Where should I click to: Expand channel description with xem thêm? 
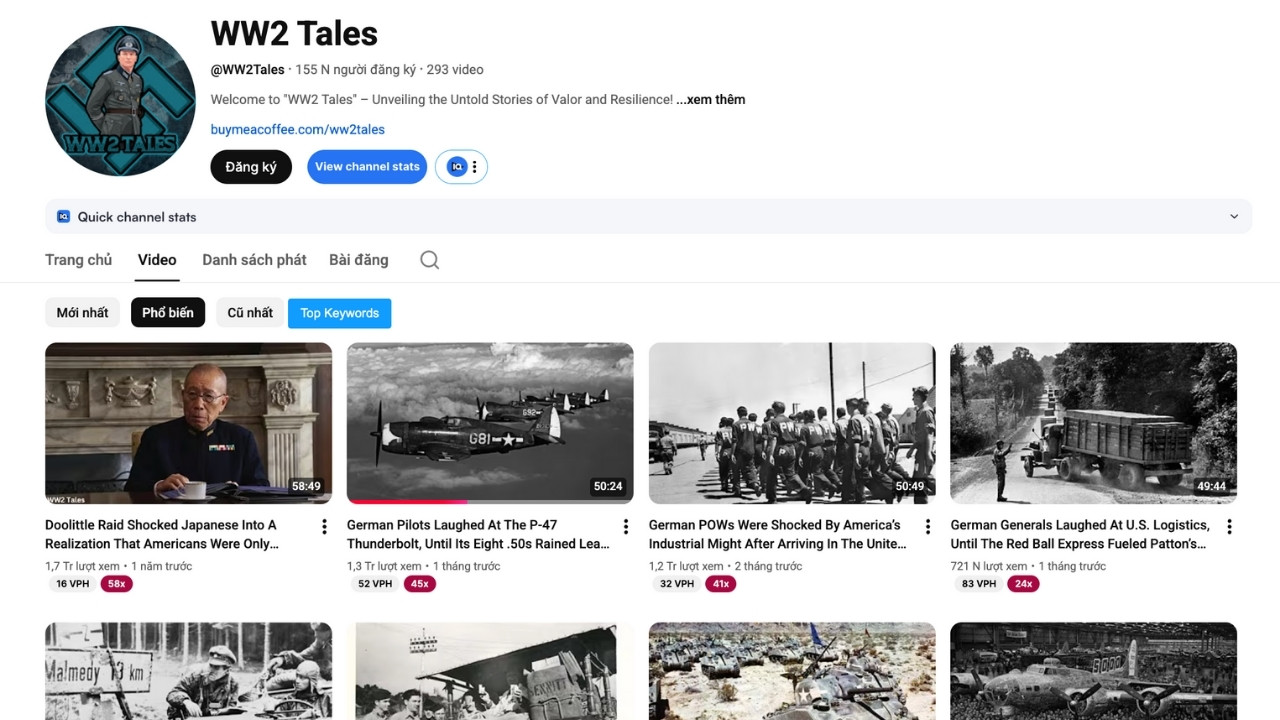click(711, 99)
